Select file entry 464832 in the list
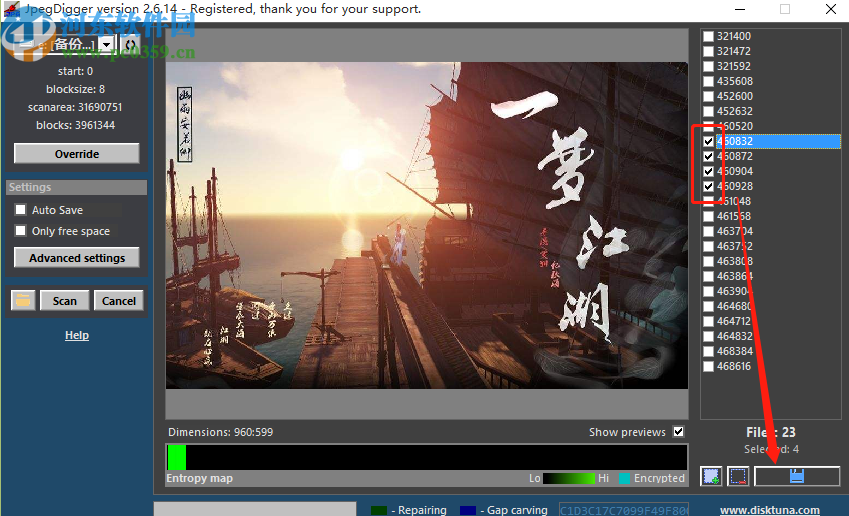 tap(735, 336)
